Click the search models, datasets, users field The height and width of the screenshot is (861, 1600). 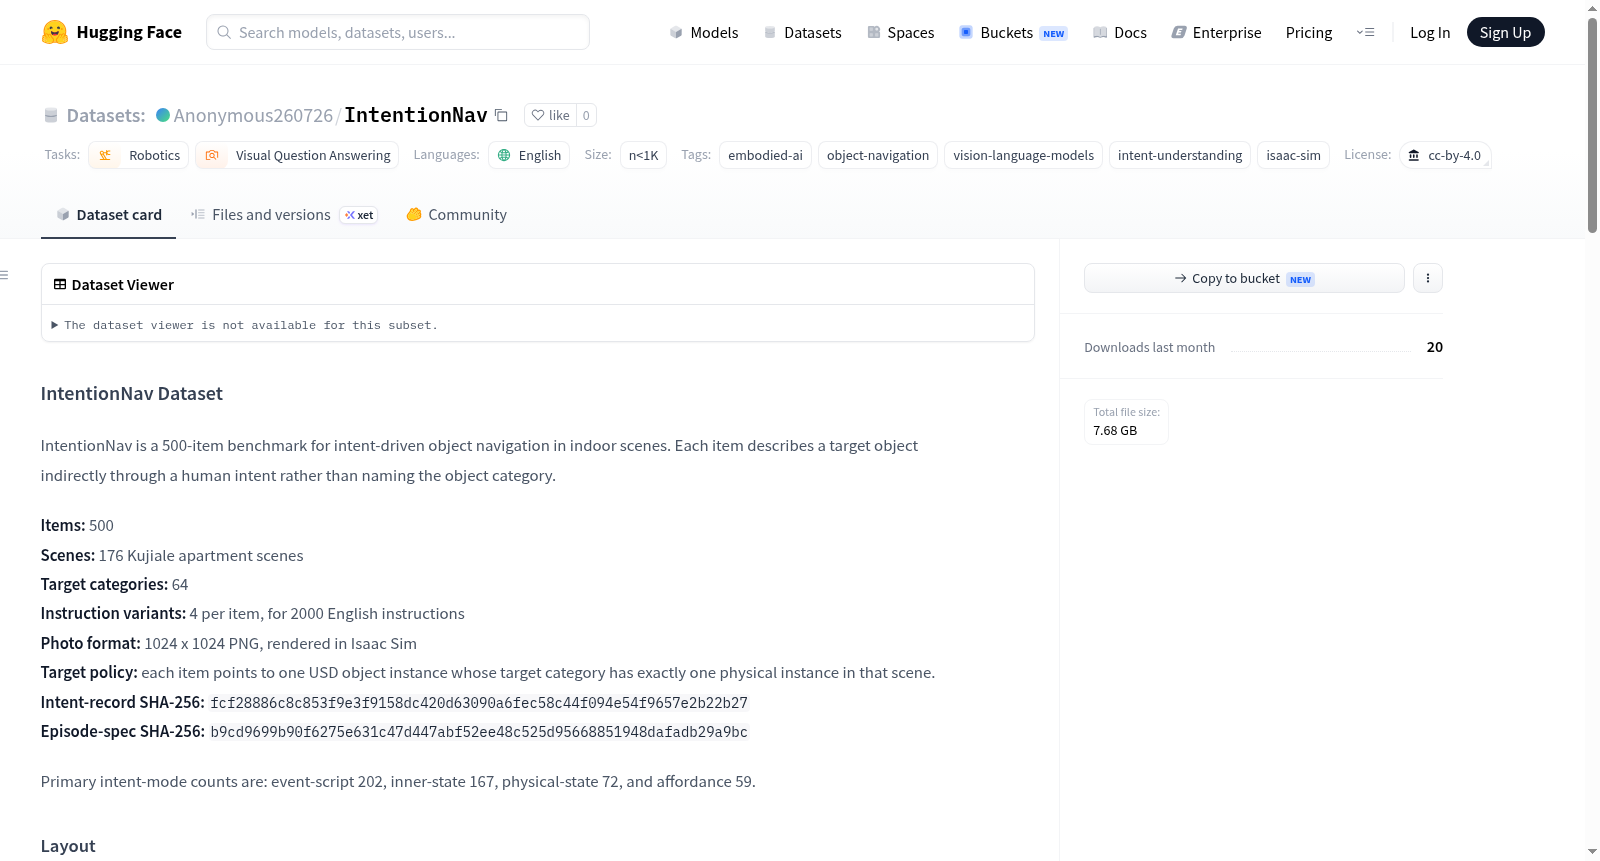pyautogui.click(x=398, y=32)
